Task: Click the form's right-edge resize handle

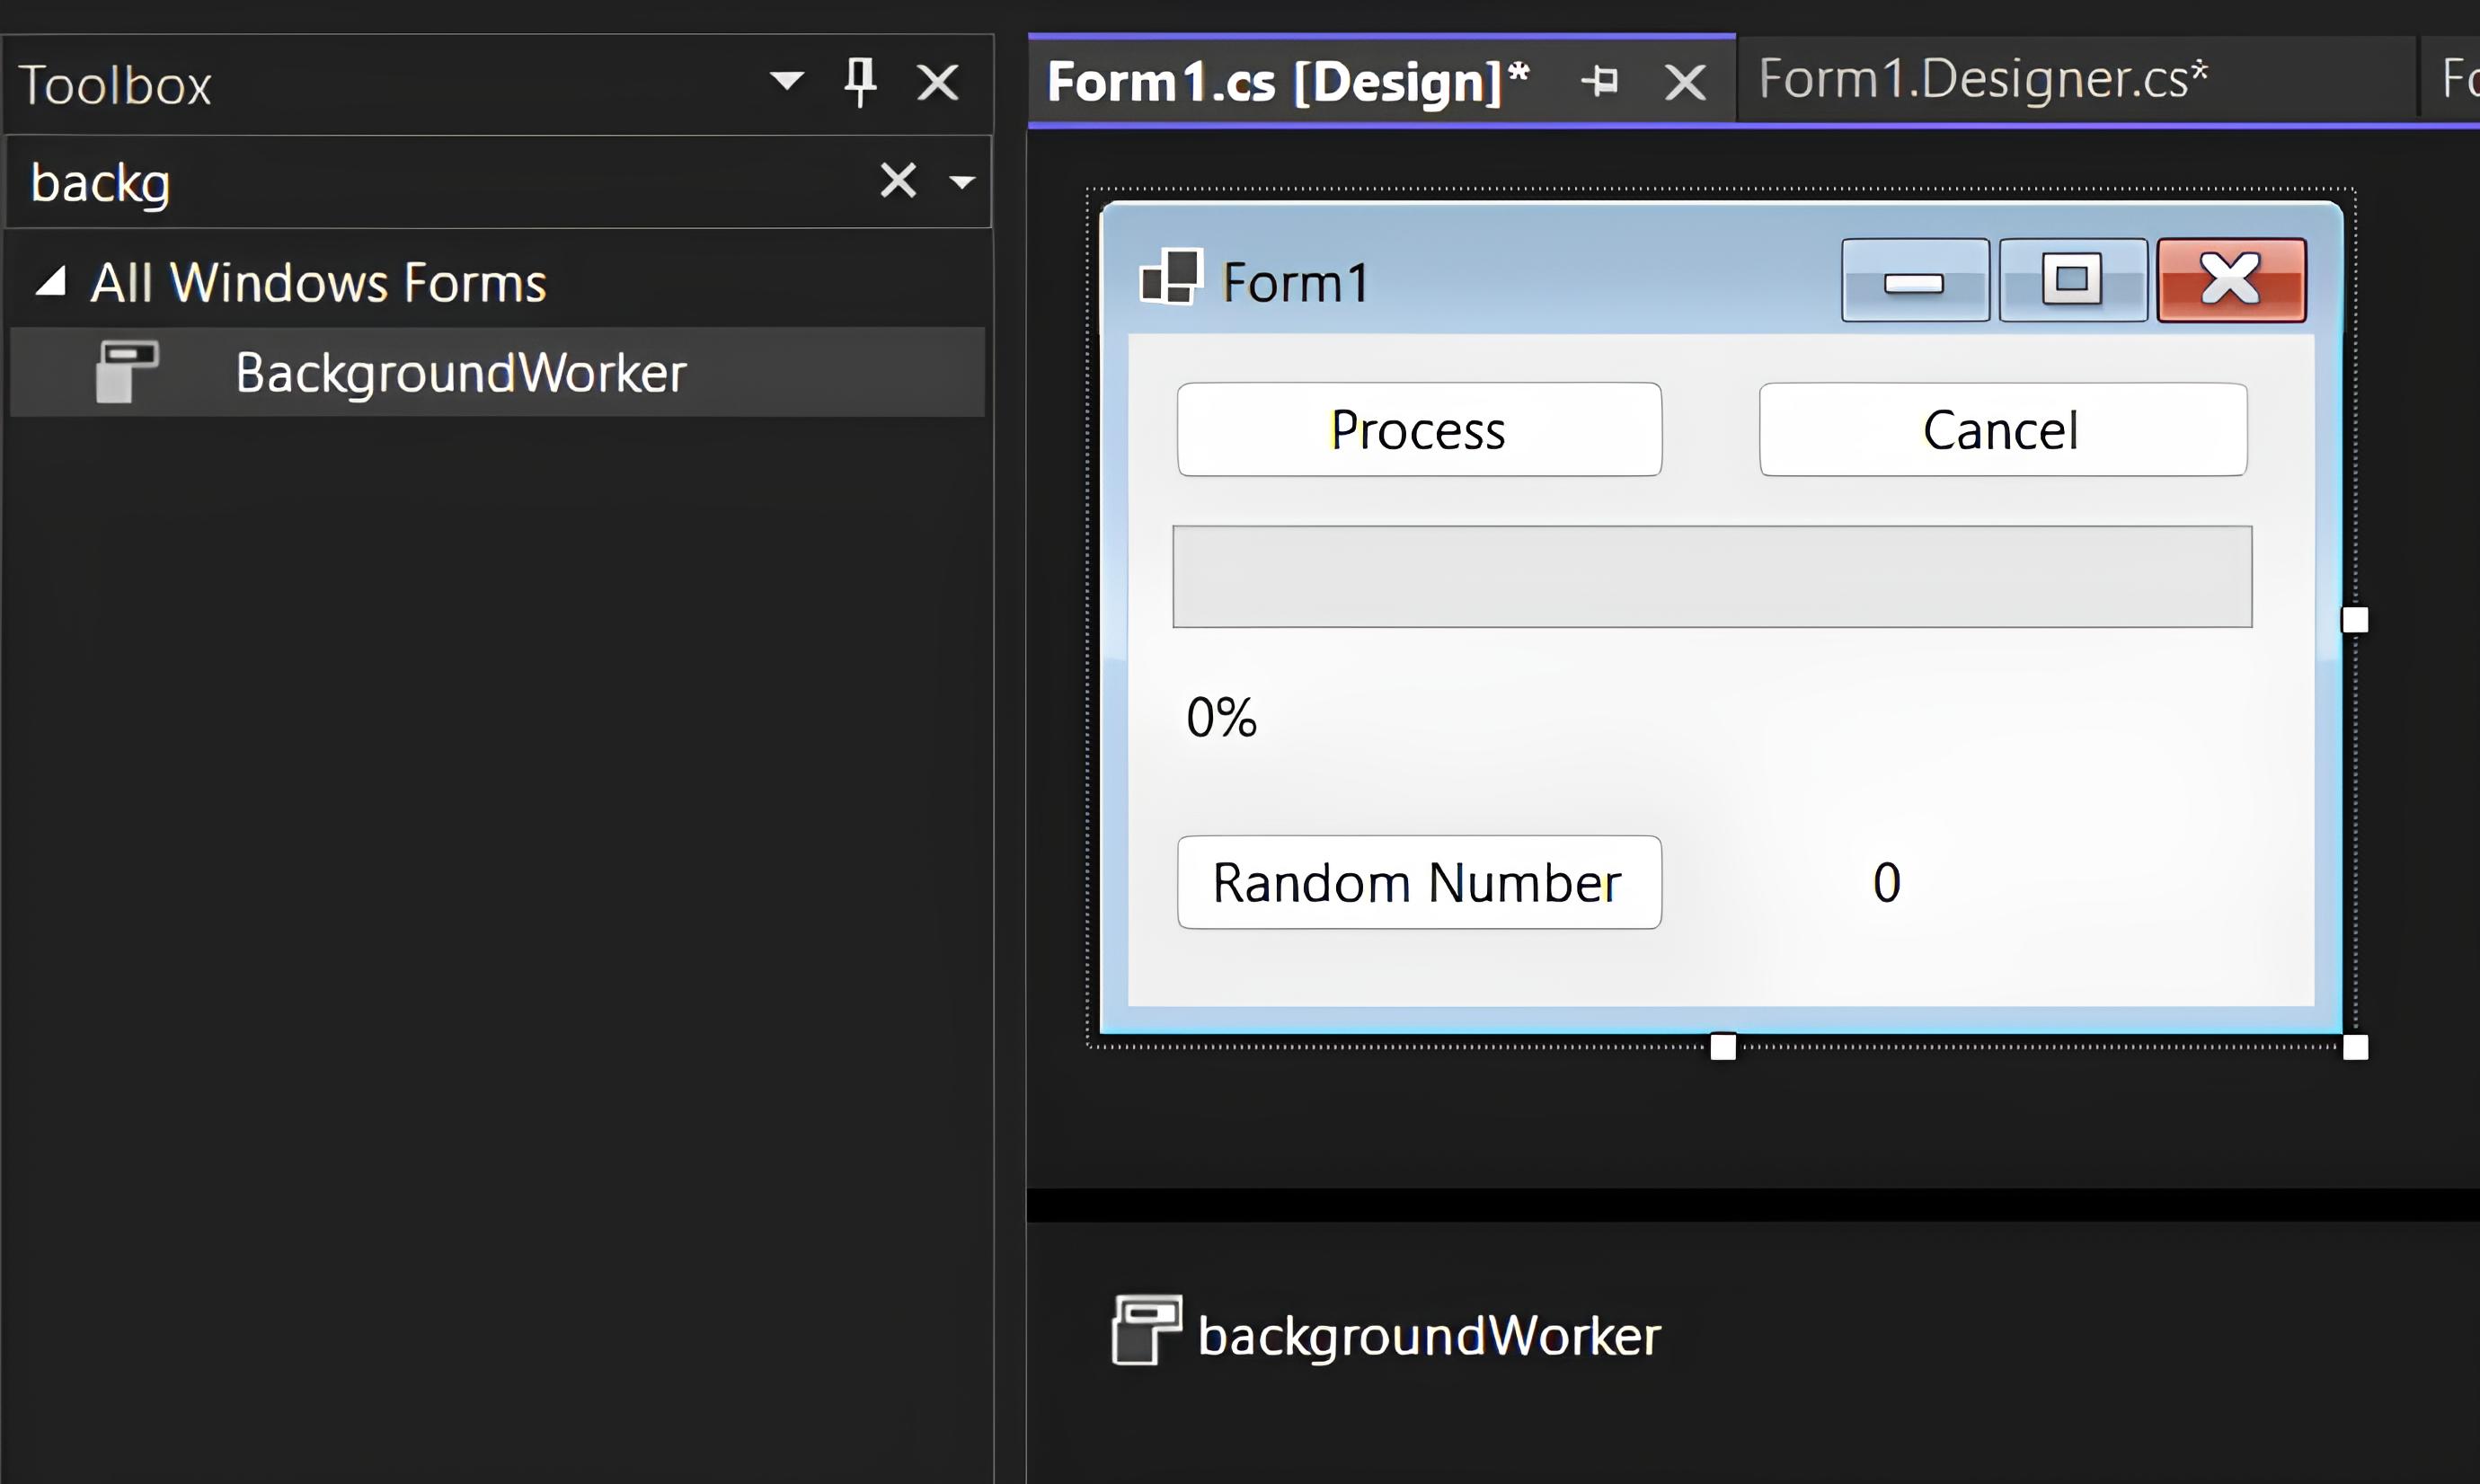Action: click(x=2355, y=620)
